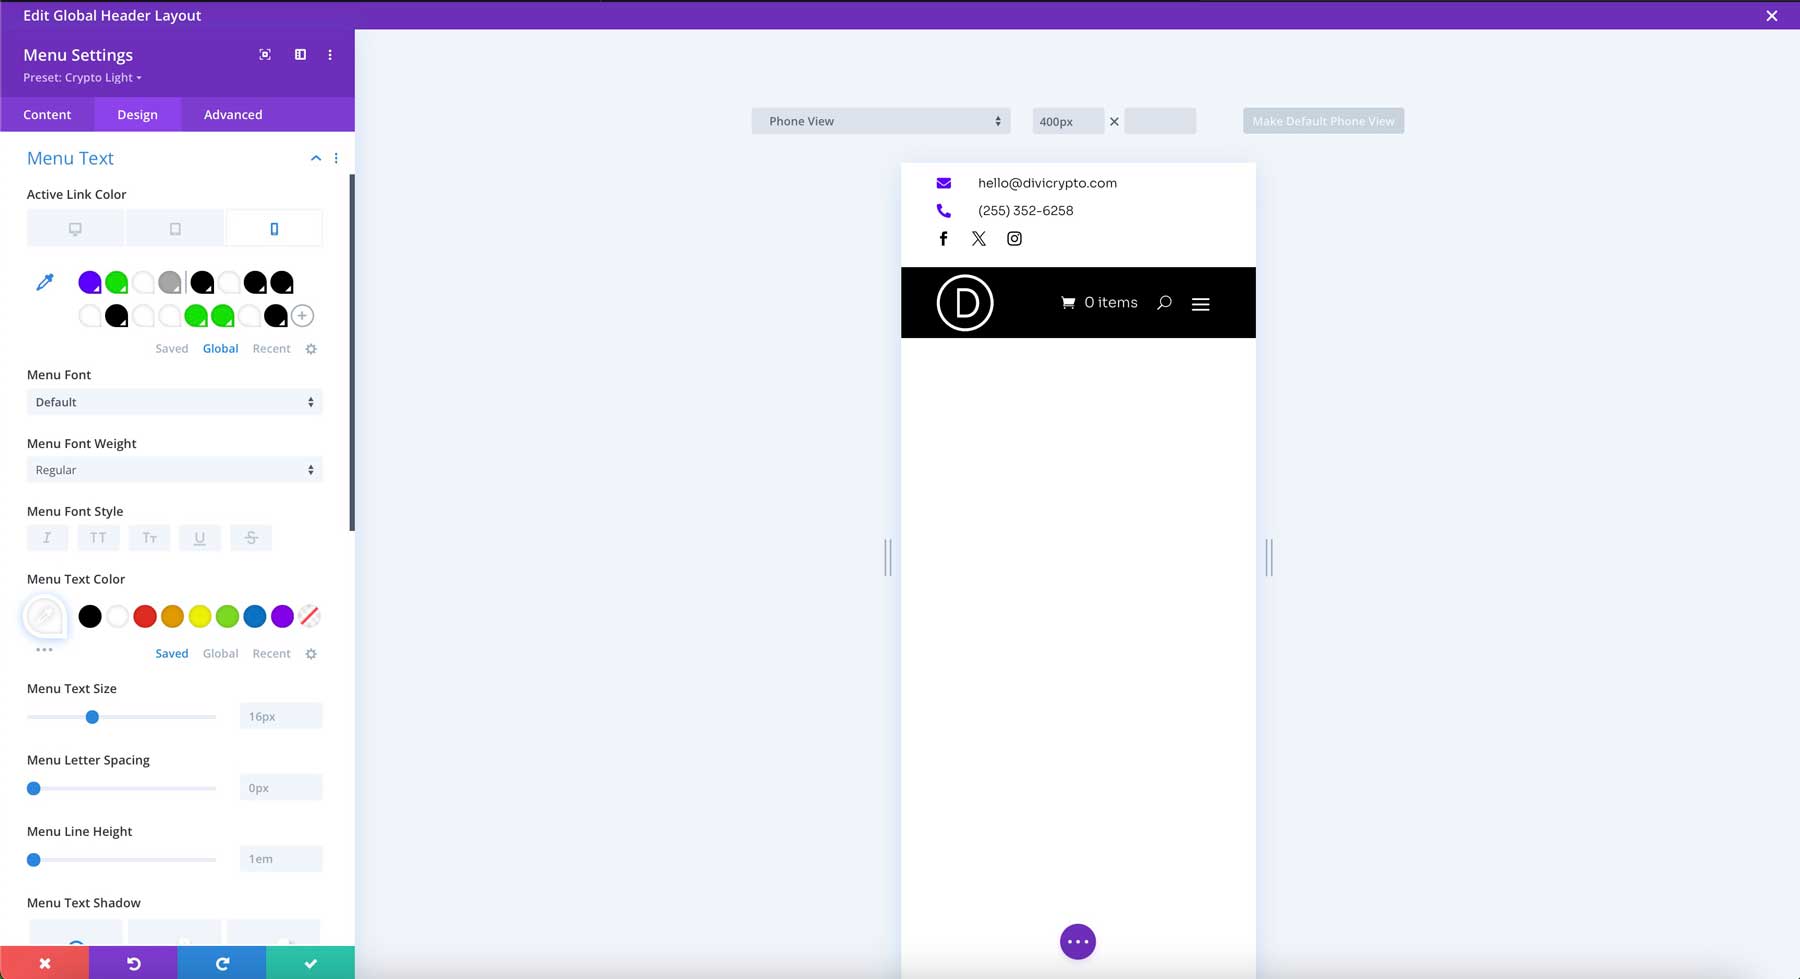This screenshot has width=1800, height=979.
Task: Click the eyedropper for Active Link Color
Action: tap(44, 281)
